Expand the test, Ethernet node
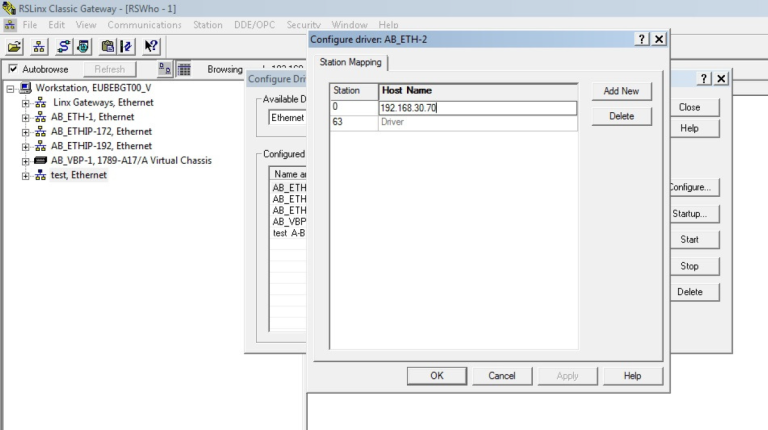768x430 pixels. click(x=25, y=176)
